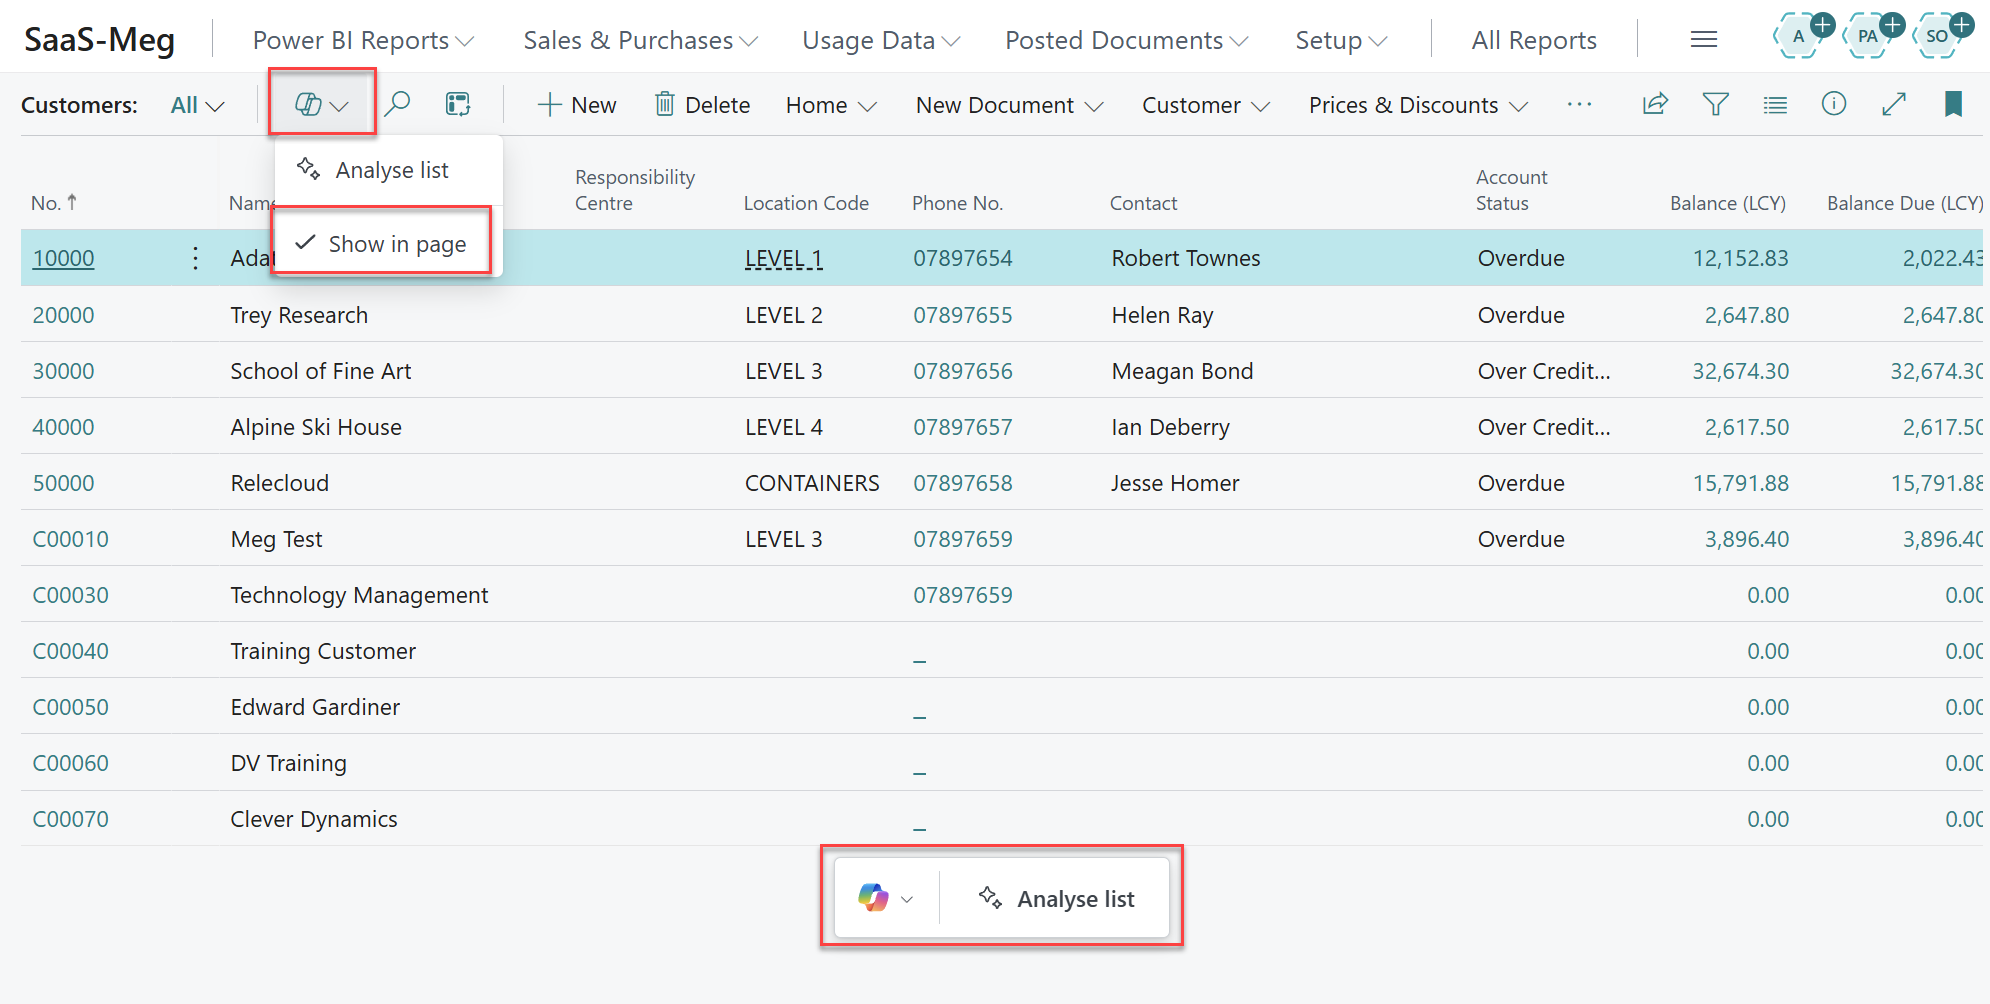This screenshot has height=1004, width=1990.
Task: Click the A profile badge
Action: (x=1799, y=37)
